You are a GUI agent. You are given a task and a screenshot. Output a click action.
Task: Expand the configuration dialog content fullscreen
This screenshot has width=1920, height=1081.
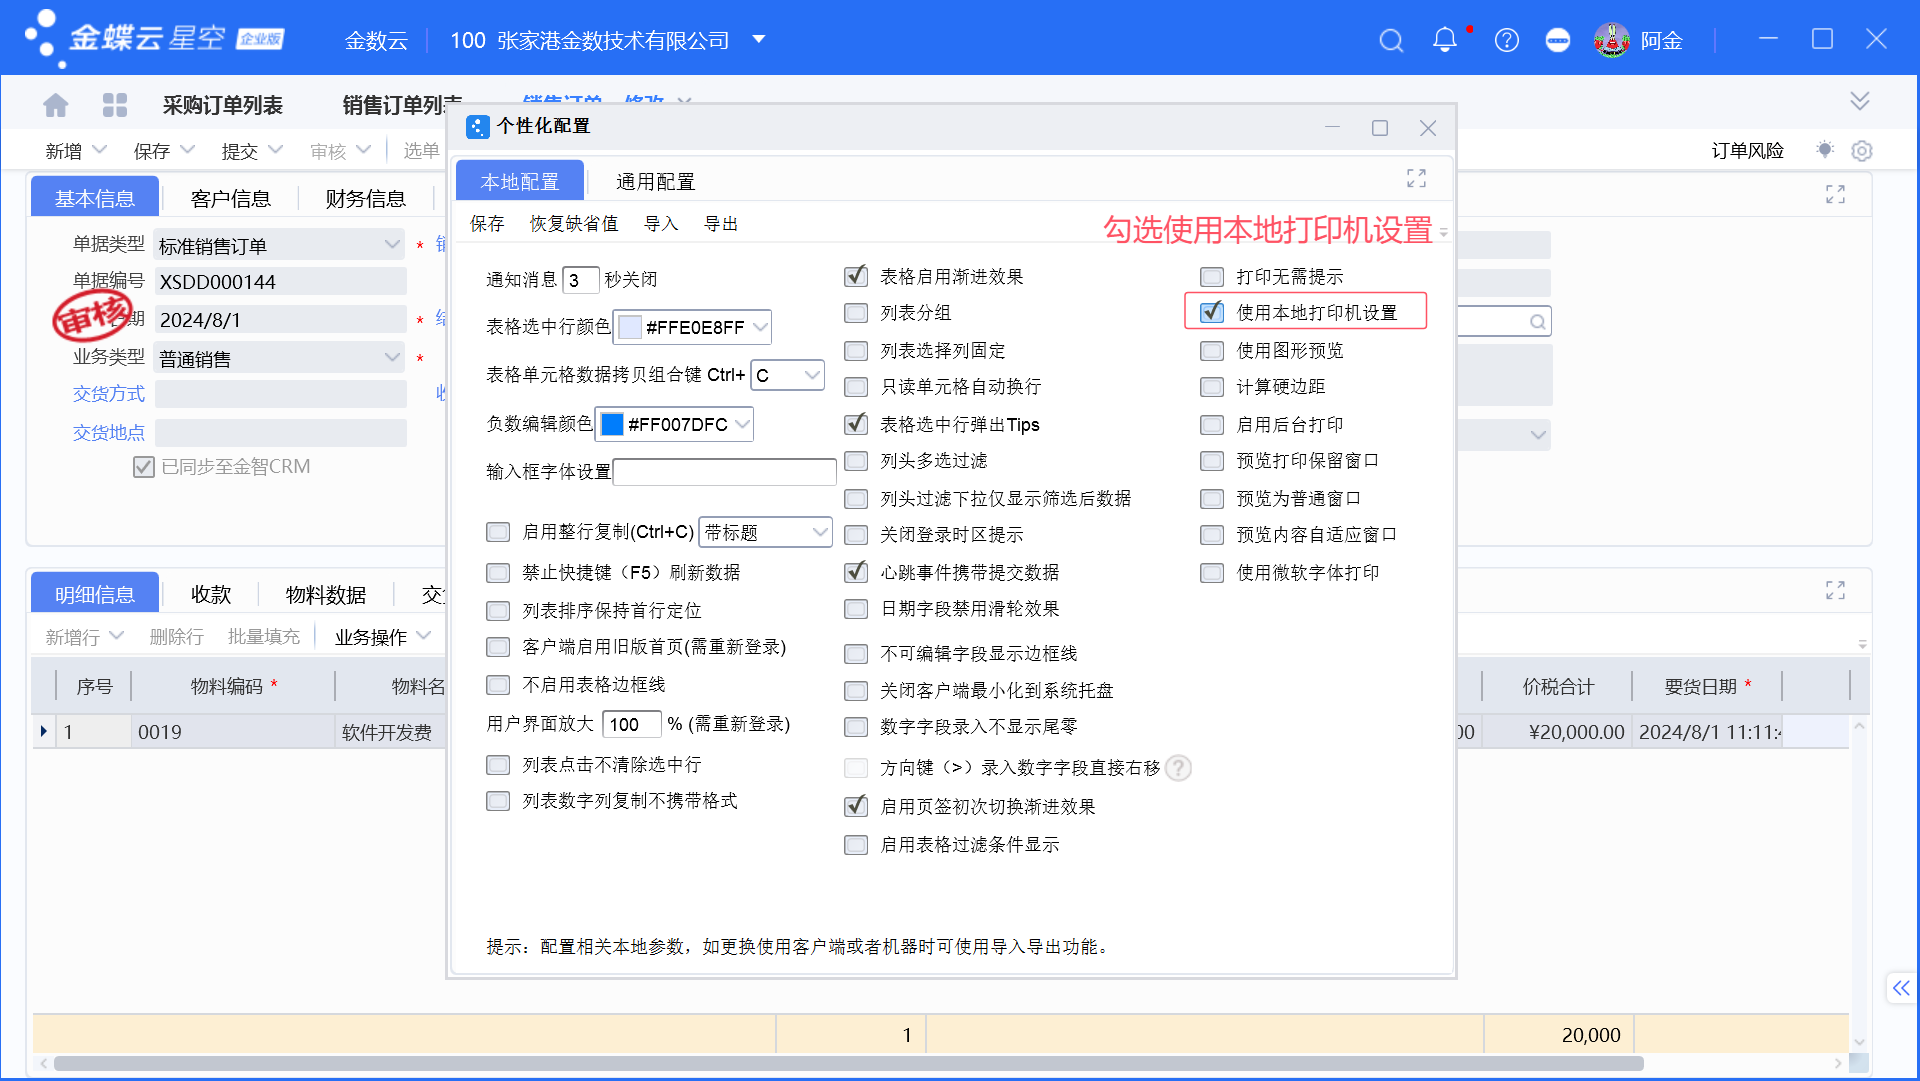pyautogui.click(x=1416, y=178)
